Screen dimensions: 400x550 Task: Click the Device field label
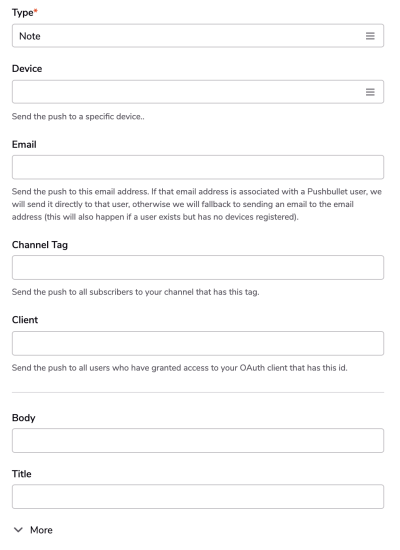point(27,68)
